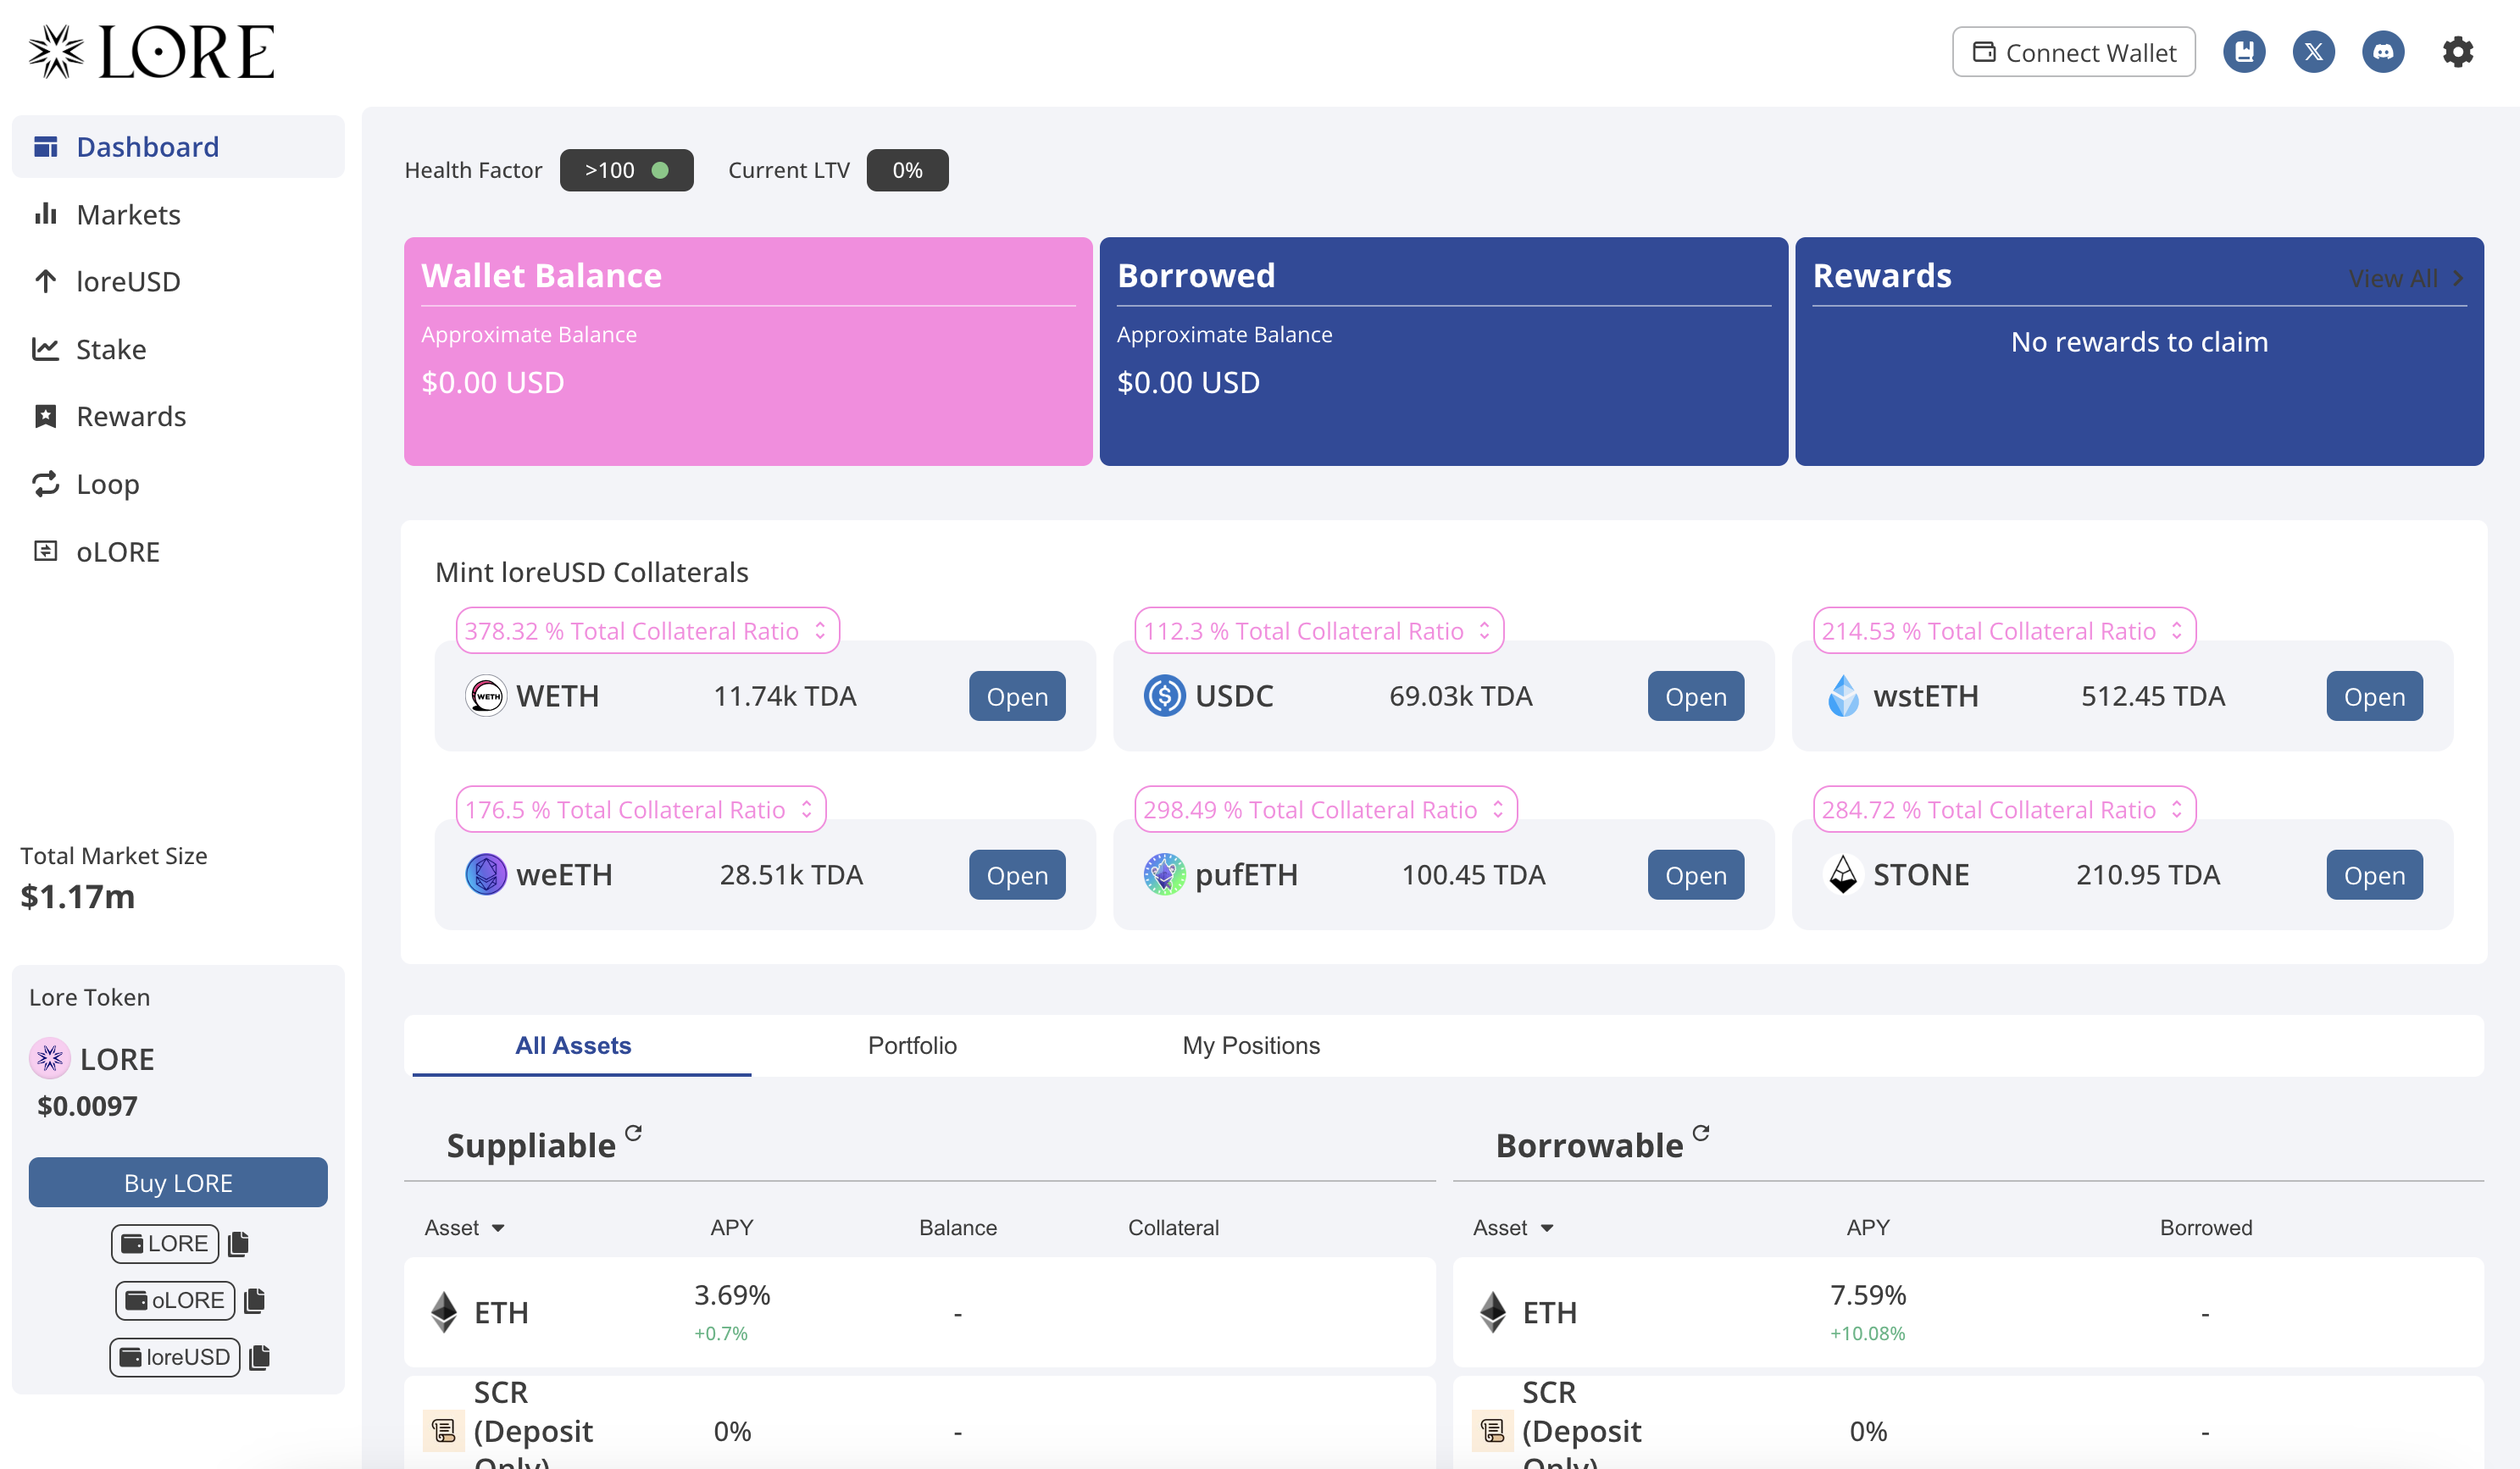Sort Borrowable table by Asset
2520x1469 pixels.
click(x=1513, y=1228)
